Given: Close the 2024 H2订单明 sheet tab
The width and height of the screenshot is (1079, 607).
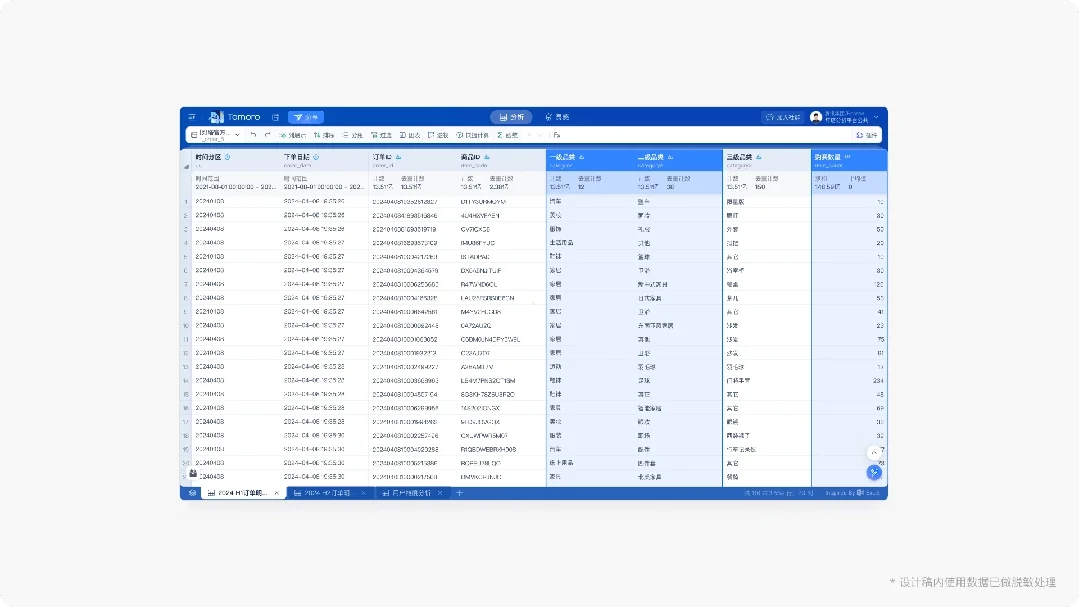Looking at the screenshot, I should click(x=363, y=493).
